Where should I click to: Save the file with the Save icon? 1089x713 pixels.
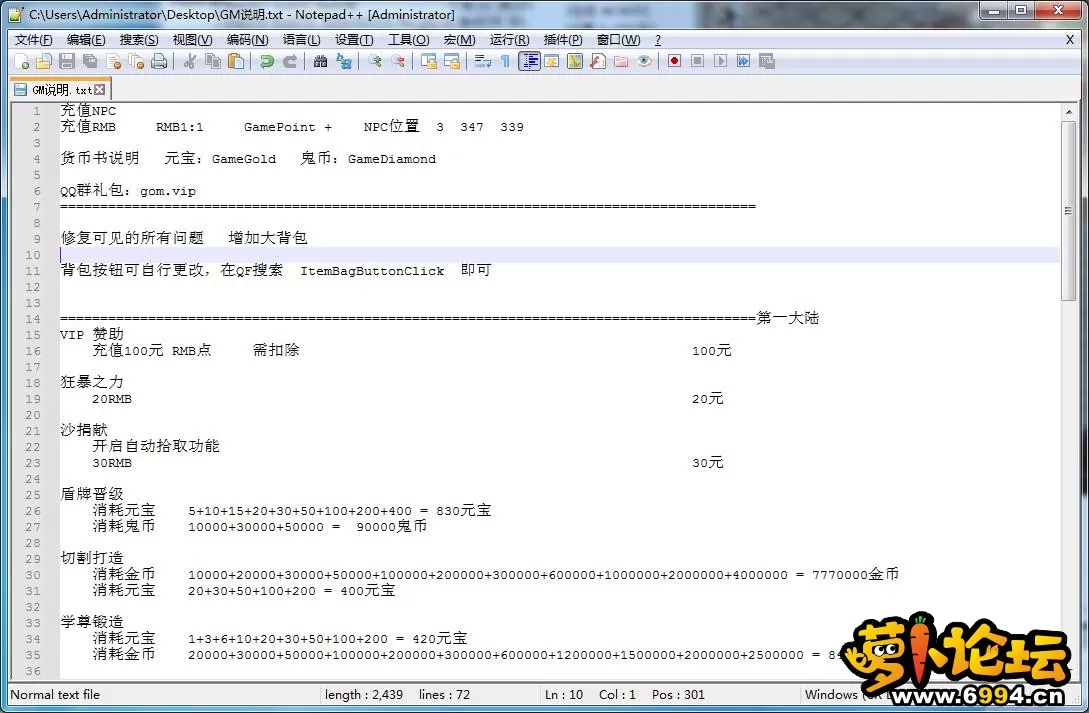point(67,62)
